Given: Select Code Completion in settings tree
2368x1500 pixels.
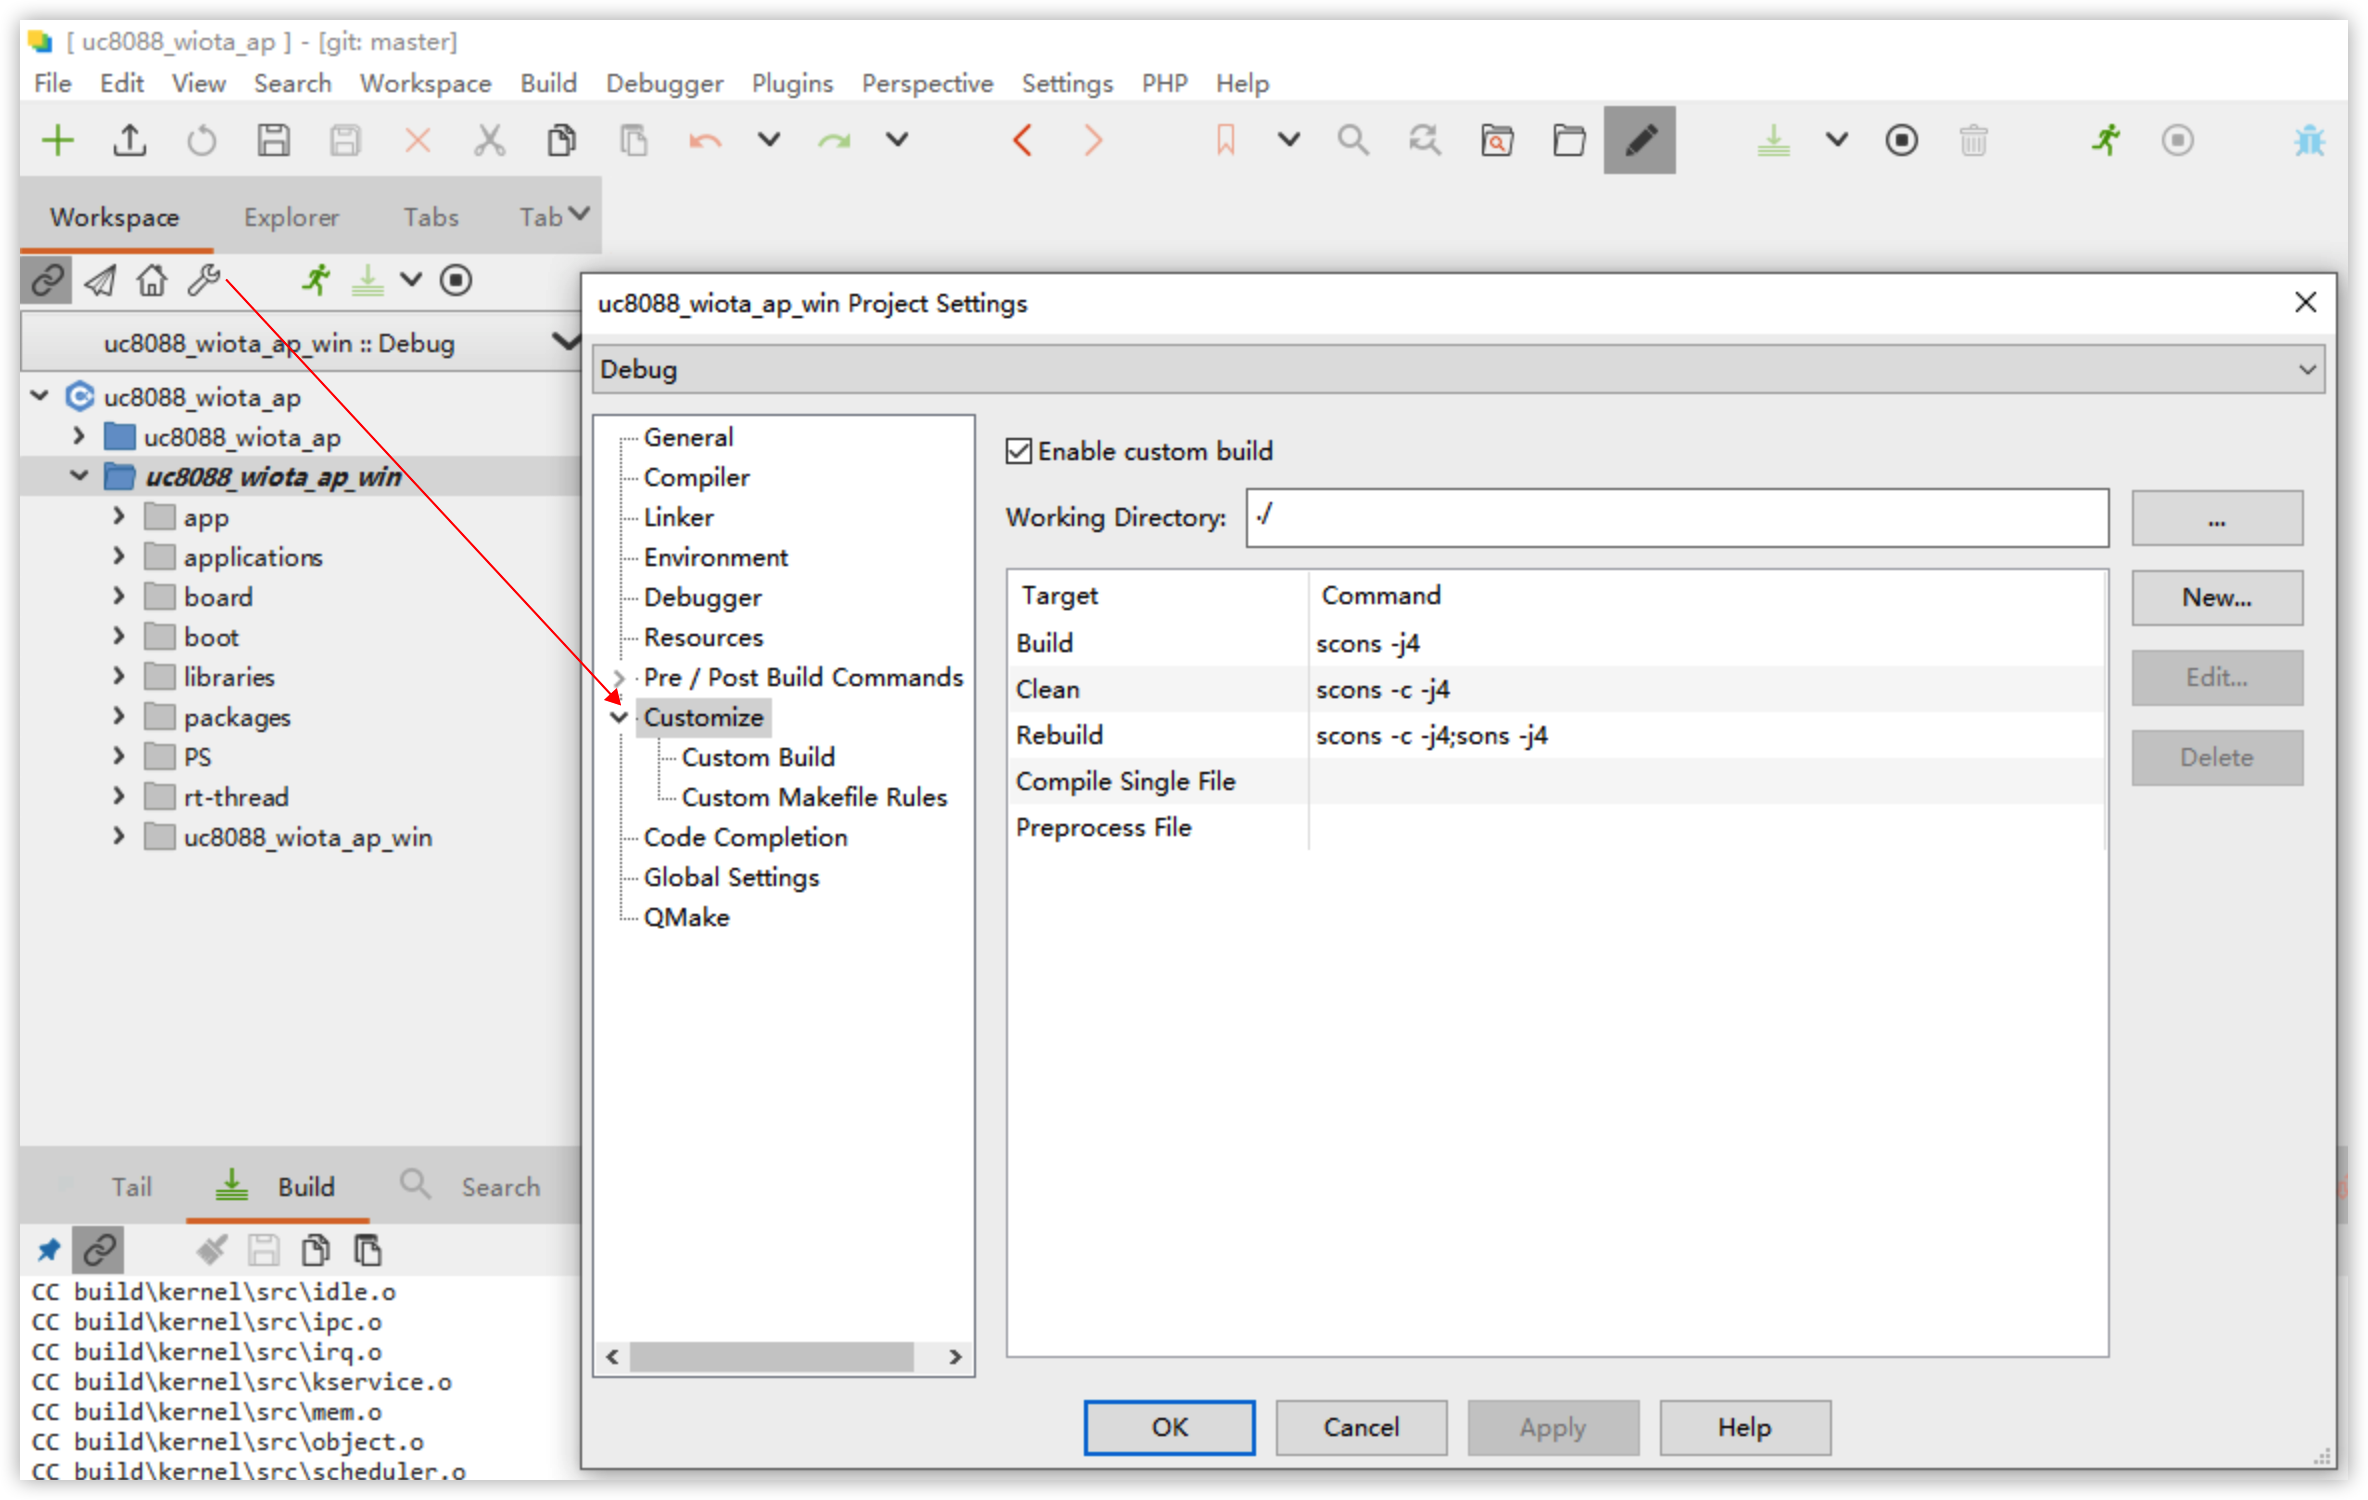Looking at the screenshot, I should click(x=745, y=837).
